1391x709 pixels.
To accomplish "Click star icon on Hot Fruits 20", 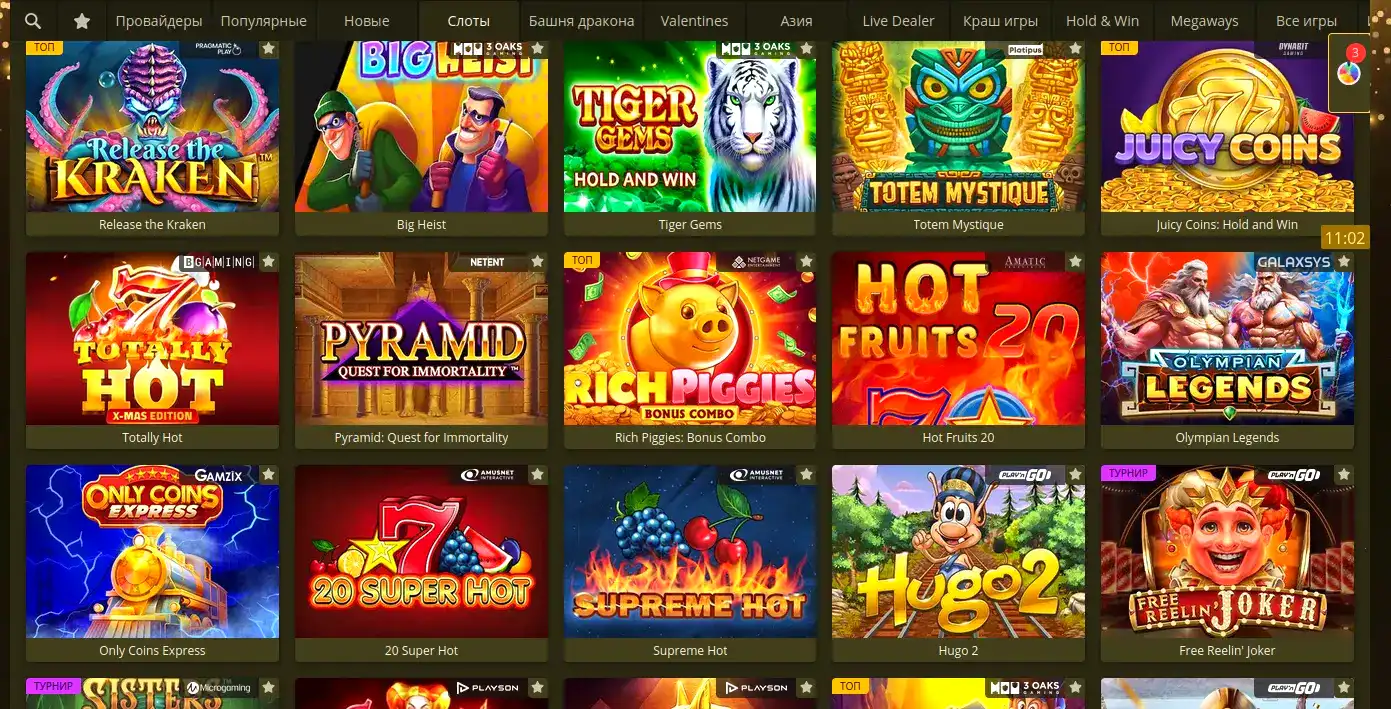I will 1075,261.
